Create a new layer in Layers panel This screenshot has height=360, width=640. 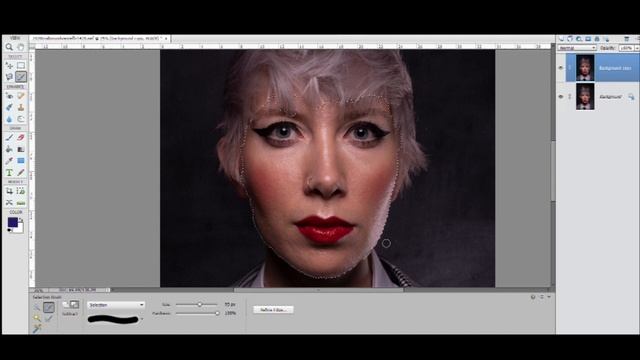coord(561,39)
